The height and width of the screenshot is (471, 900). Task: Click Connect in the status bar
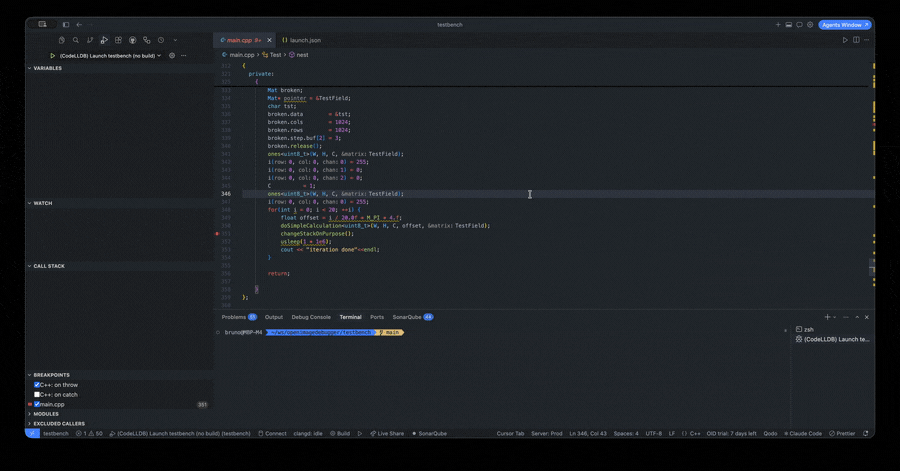click(272, 434)
